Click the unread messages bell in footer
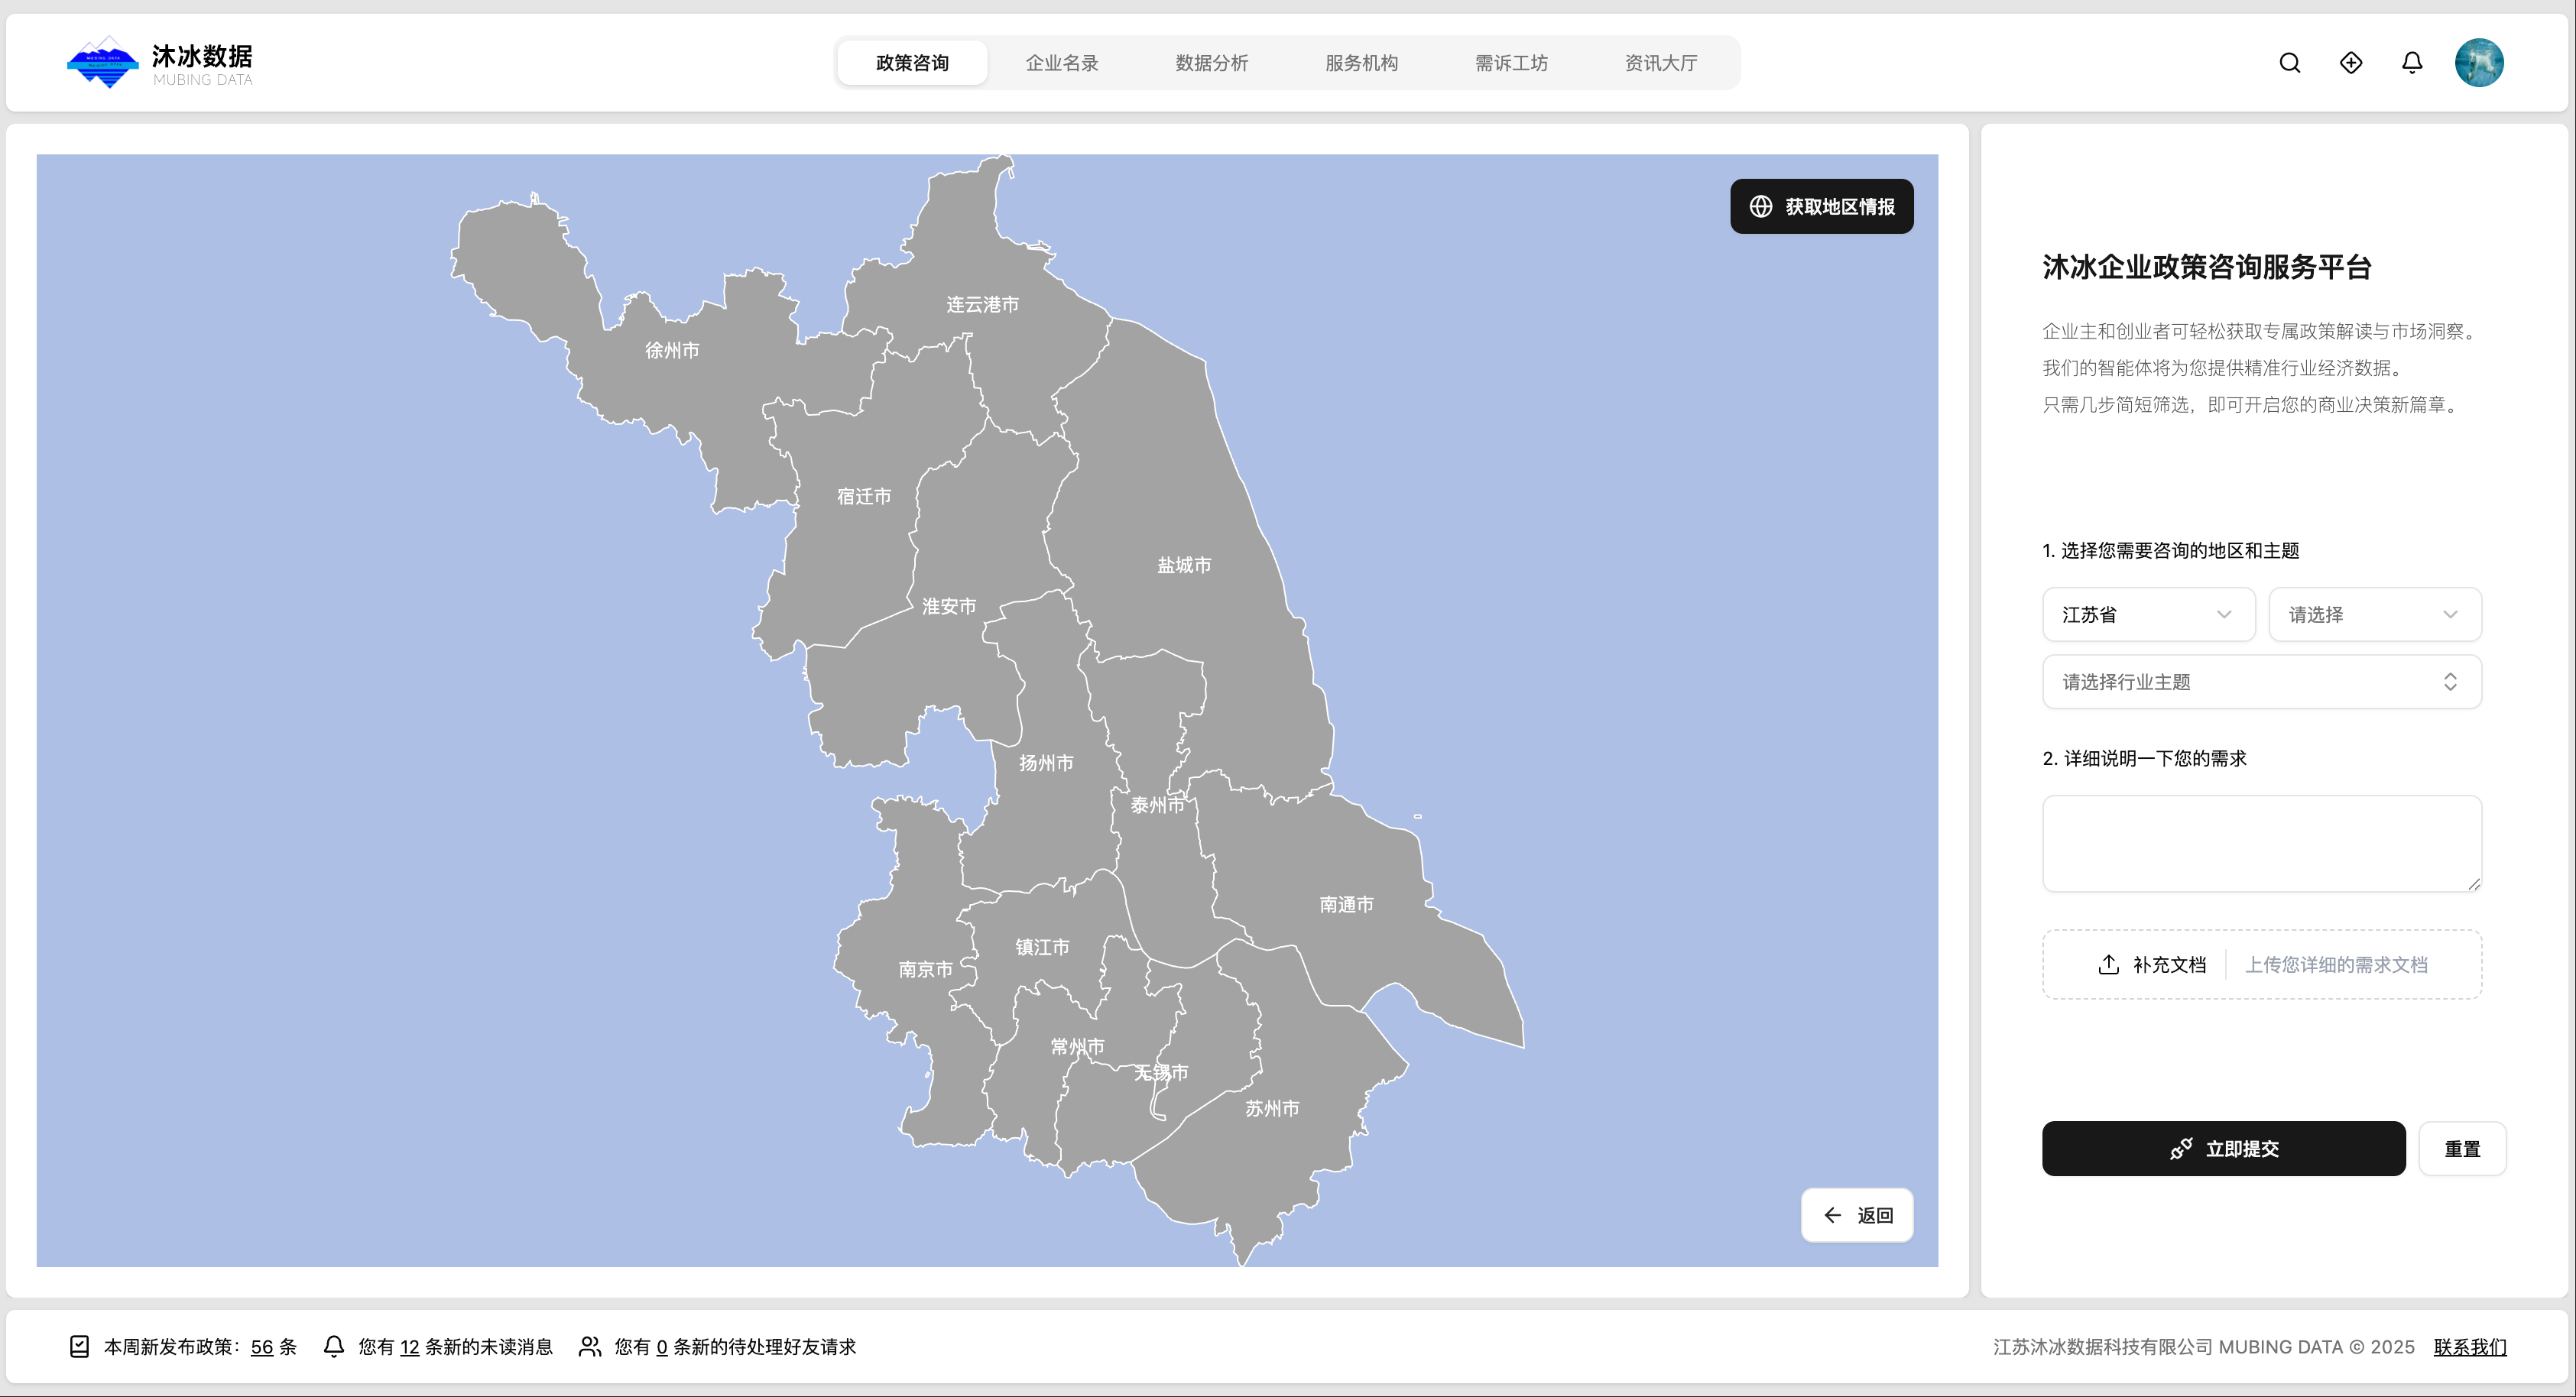Image resolution: width=2576 pixels, height=1397 pixels. pyautogui.click(x=334, y=1346)
